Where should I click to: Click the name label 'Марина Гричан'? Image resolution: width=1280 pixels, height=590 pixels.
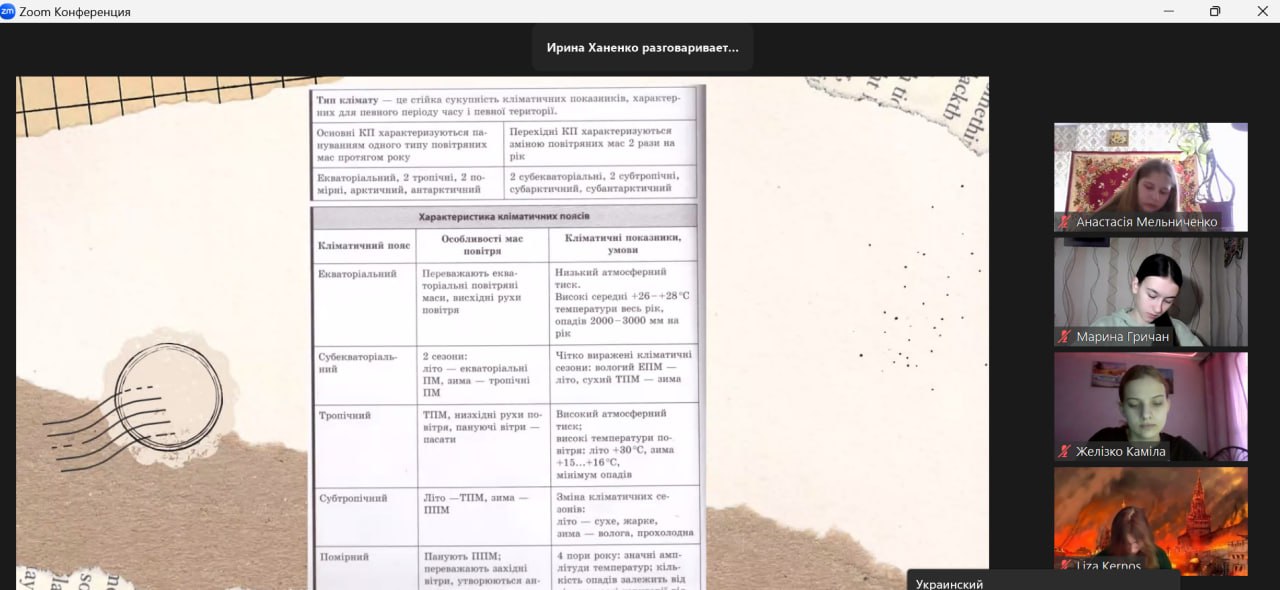(x=1122, y=337)
